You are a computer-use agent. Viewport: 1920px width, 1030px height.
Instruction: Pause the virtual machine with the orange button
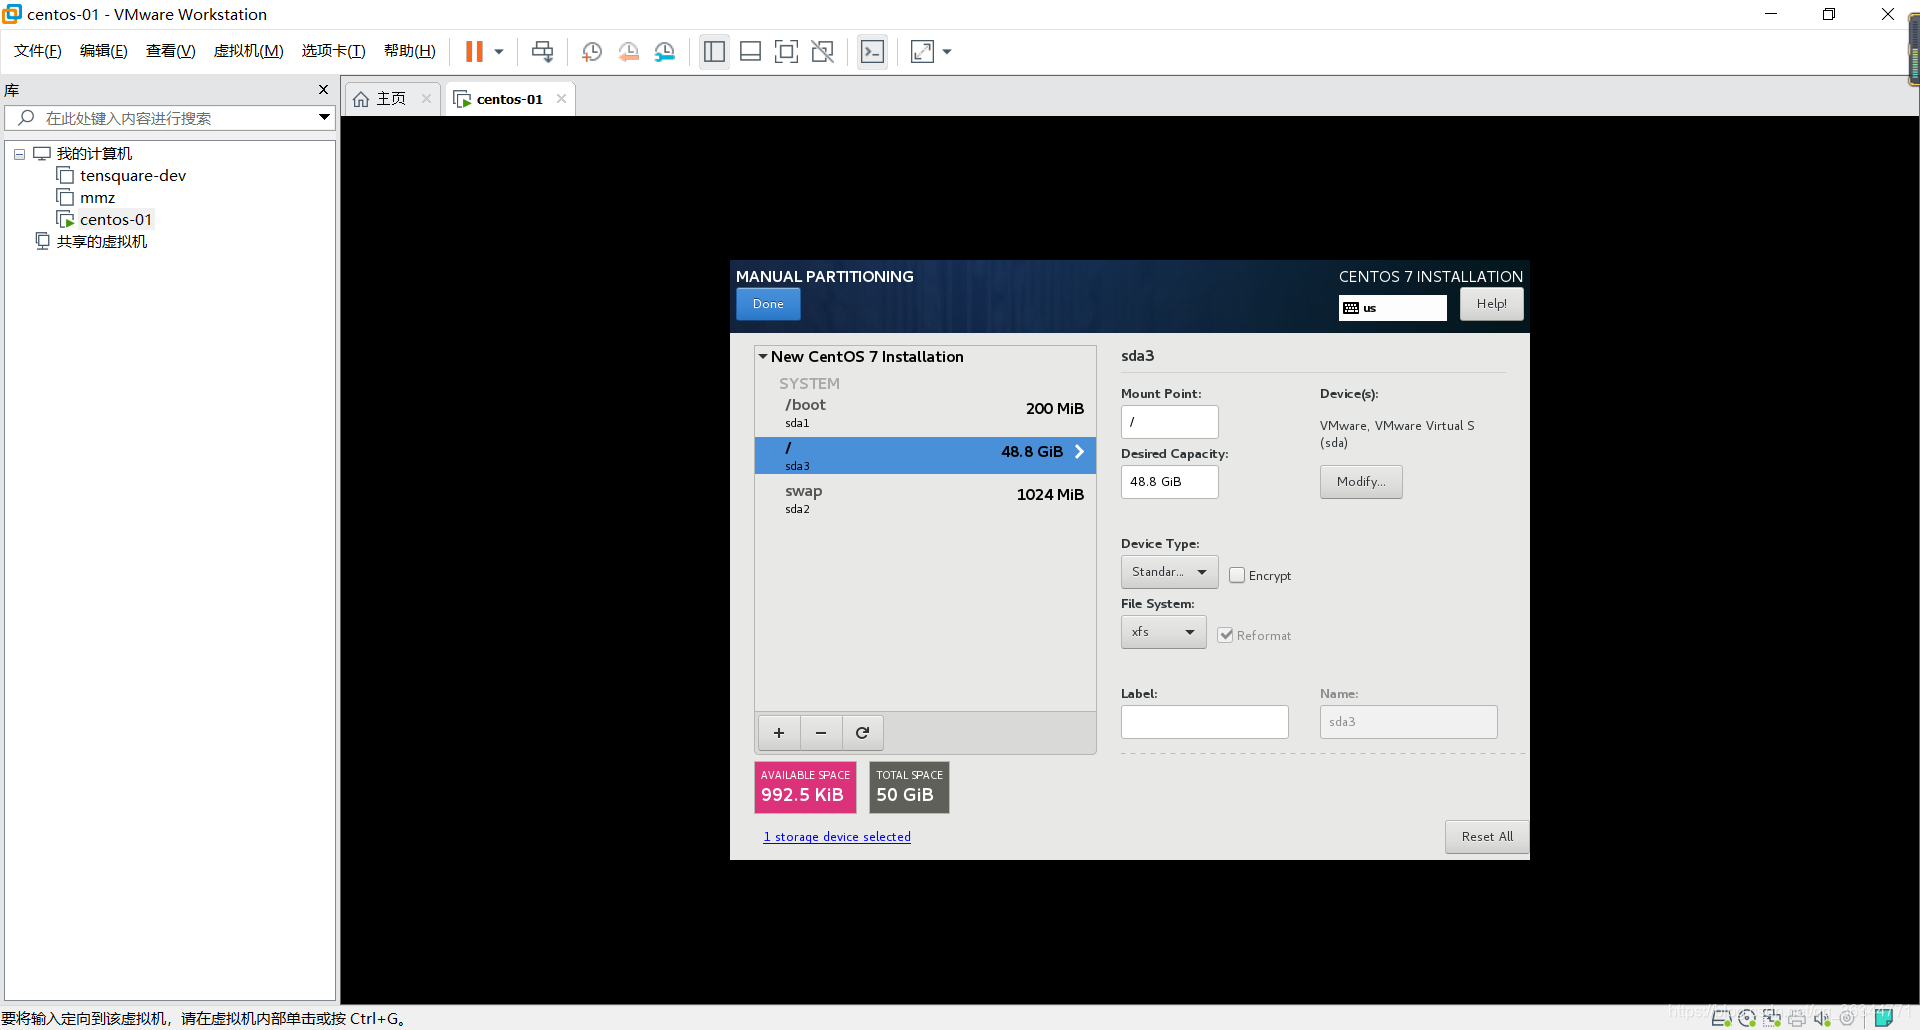point(474,51)
